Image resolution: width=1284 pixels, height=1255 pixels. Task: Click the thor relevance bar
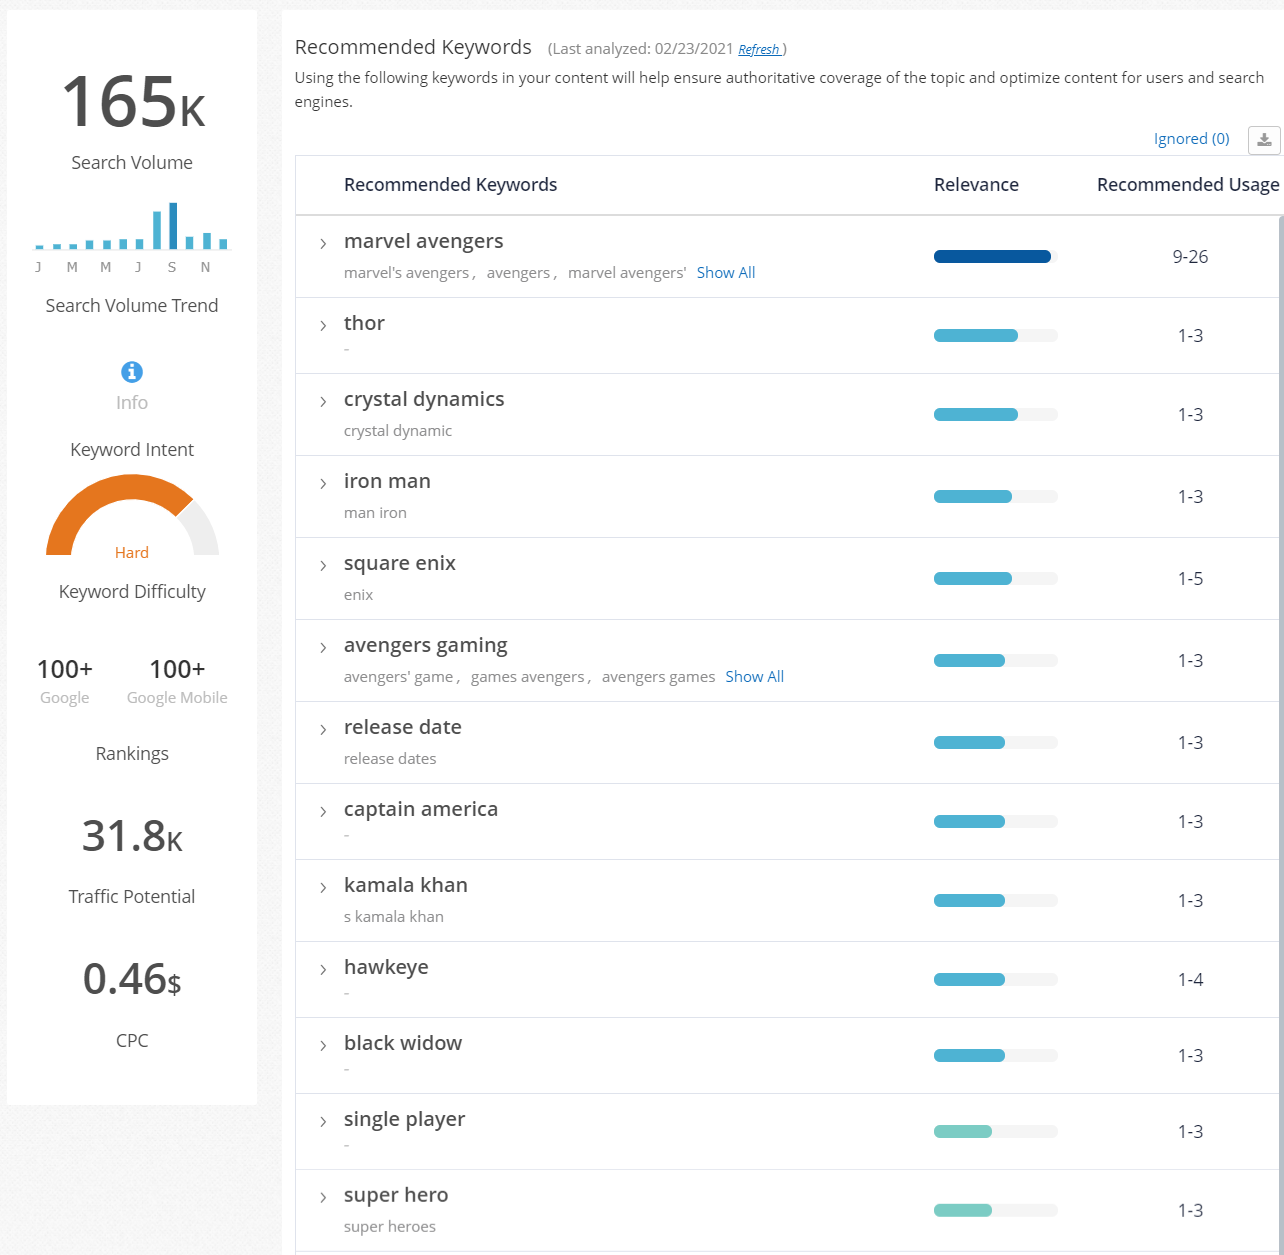point(996,336)
